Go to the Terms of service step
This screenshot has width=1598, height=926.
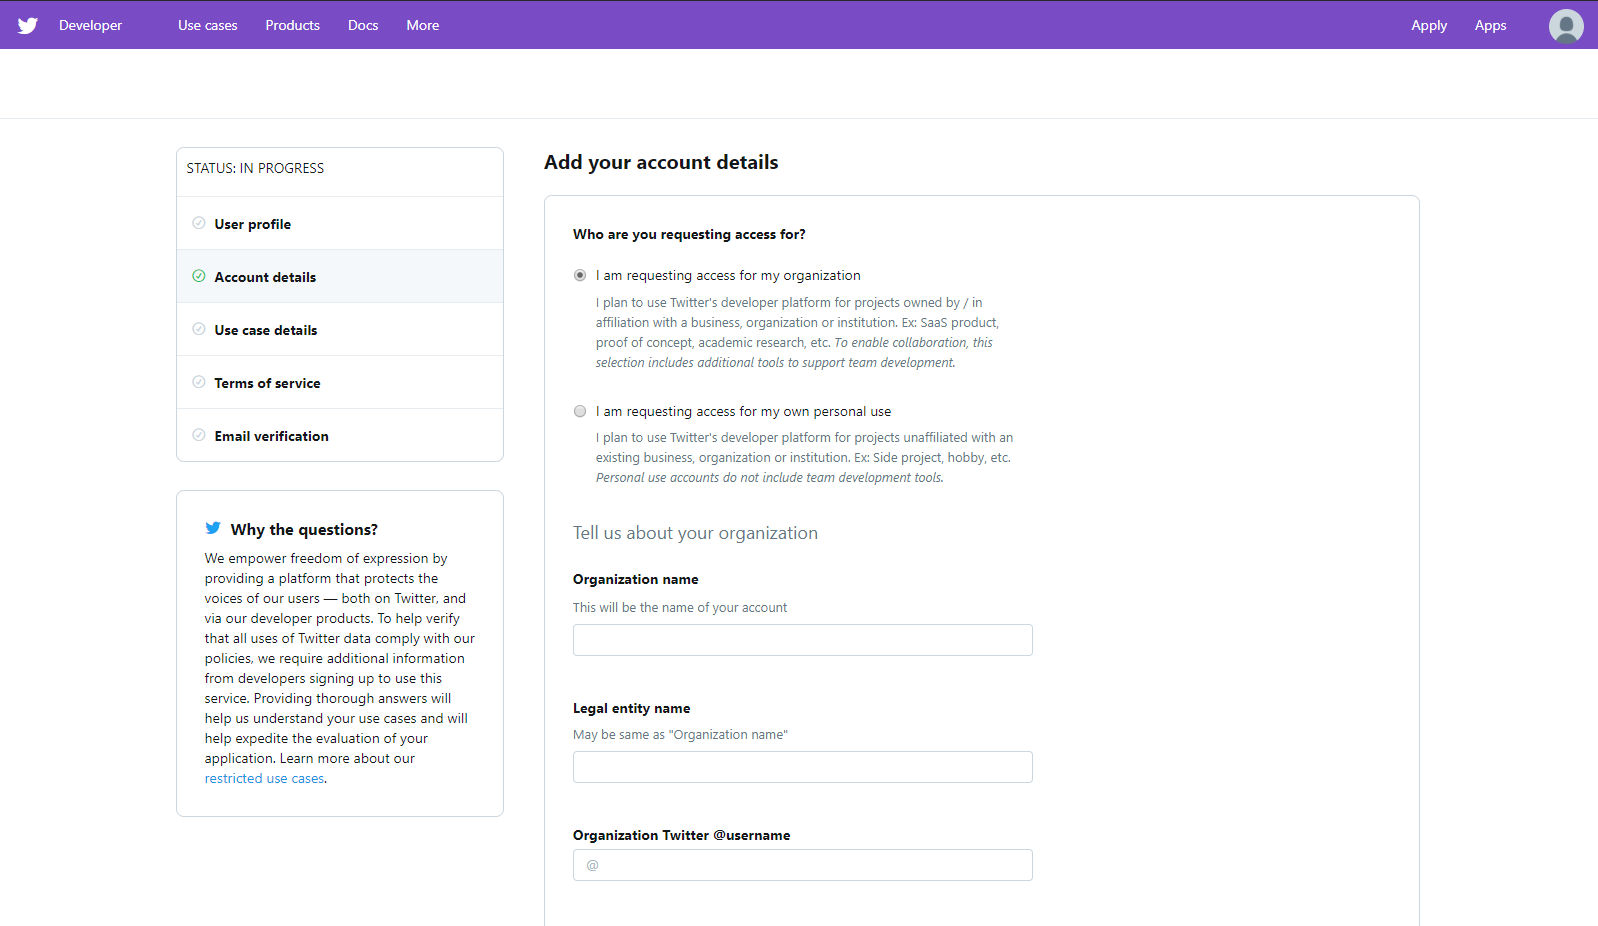point(340,383)
